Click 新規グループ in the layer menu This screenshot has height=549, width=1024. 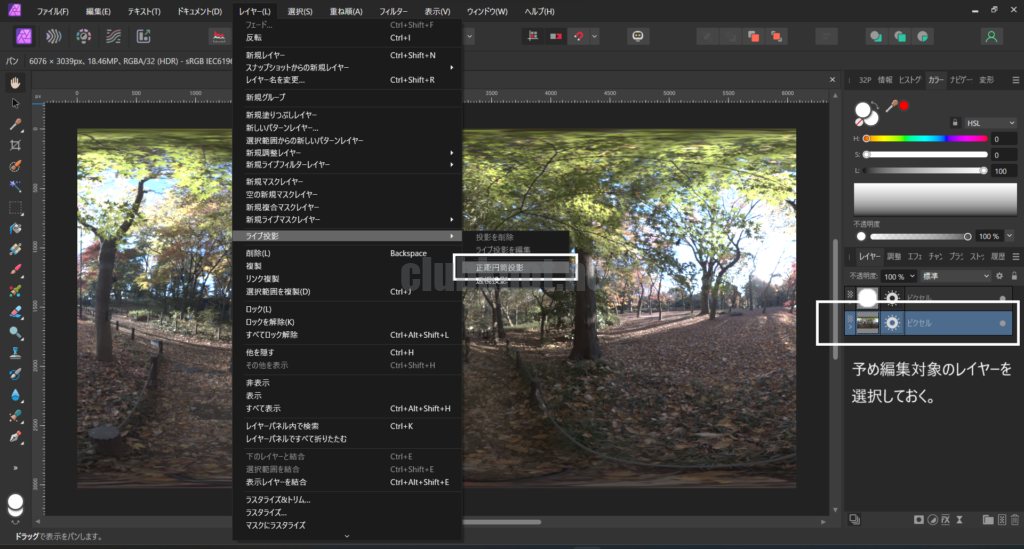[266, 97]
